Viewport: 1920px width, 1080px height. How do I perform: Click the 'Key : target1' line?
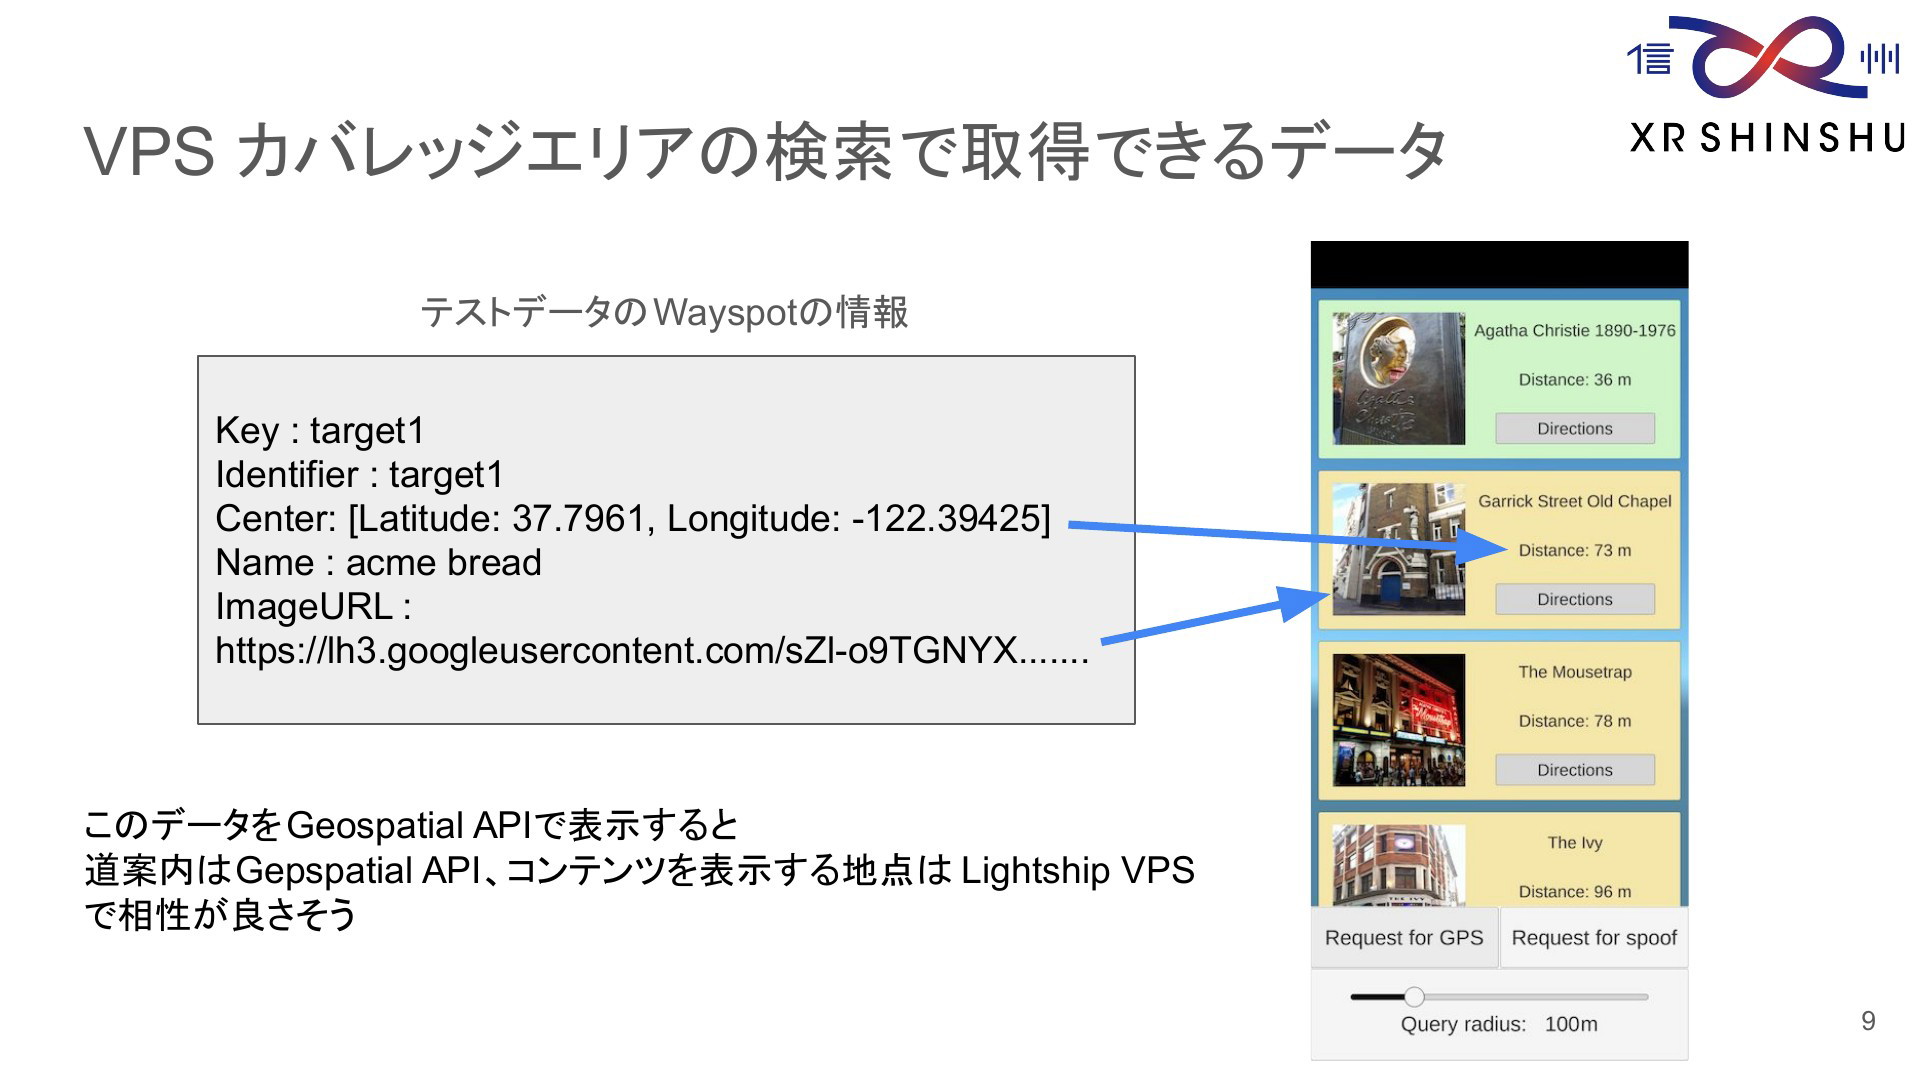(320, 431)
